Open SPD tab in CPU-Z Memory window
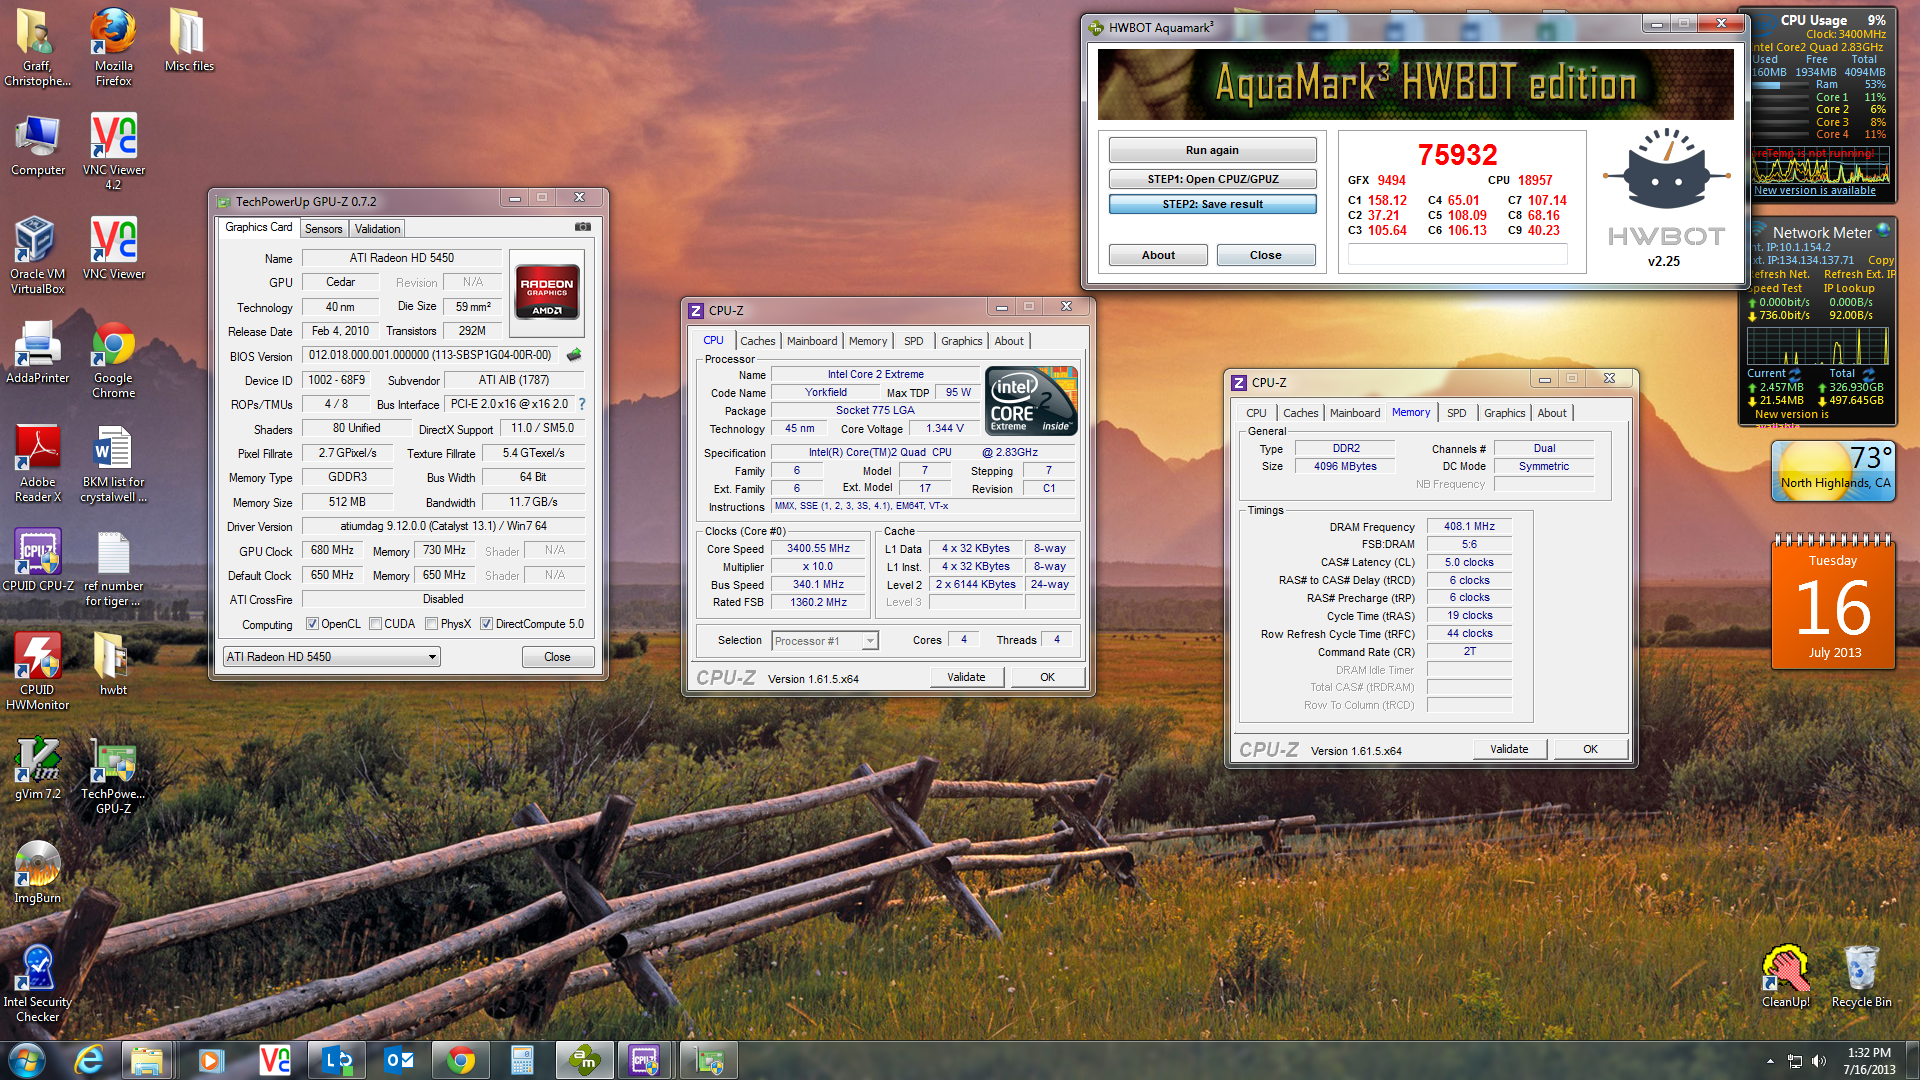The width and height of the screenshot is (1920, 1080). click(1457, 413)
